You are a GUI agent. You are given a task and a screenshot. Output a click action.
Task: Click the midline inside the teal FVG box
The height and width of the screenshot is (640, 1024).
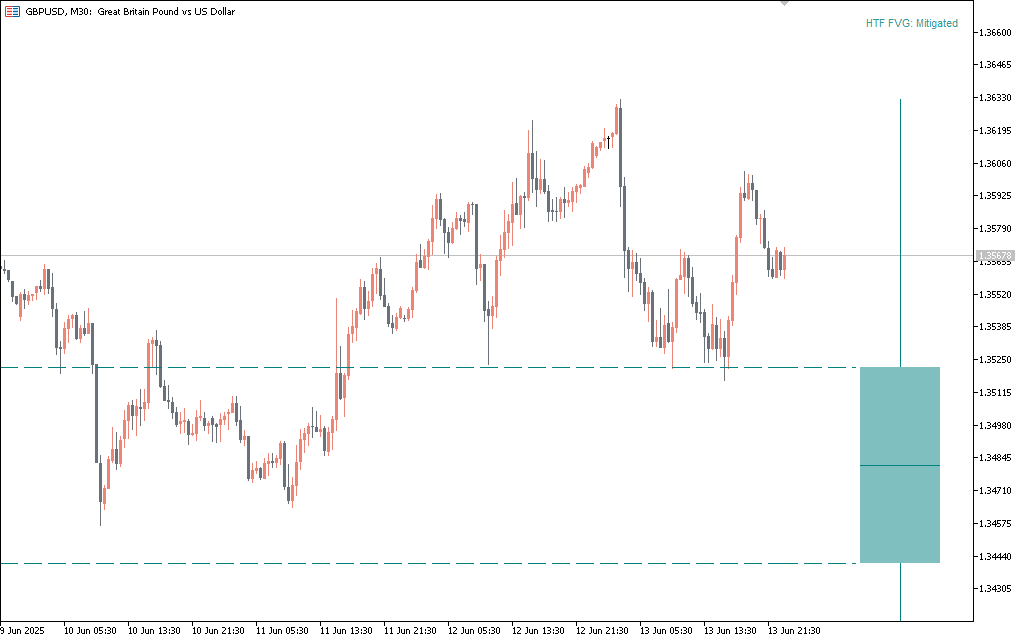[x=899, y=466]
